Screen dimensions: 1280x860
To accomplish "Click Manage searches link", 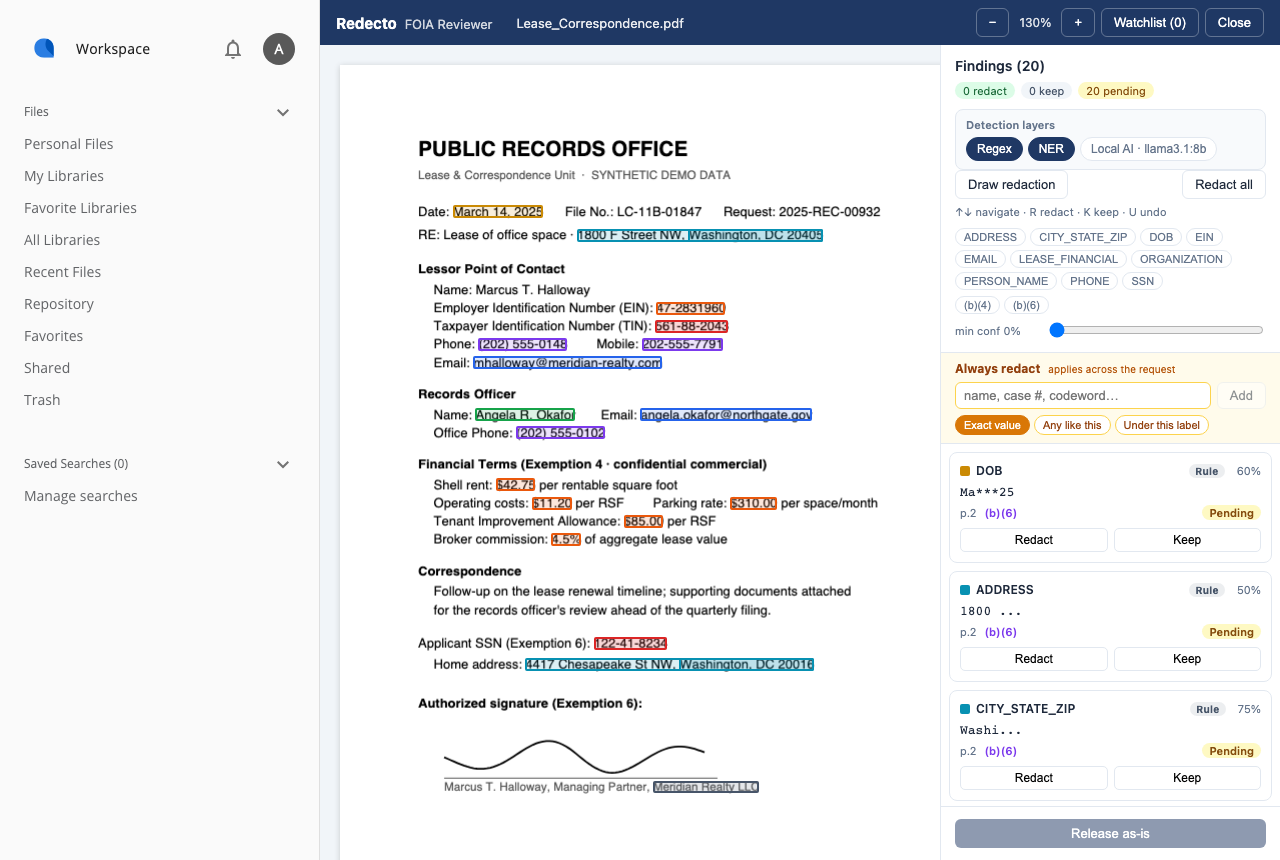I will point(81,496).
